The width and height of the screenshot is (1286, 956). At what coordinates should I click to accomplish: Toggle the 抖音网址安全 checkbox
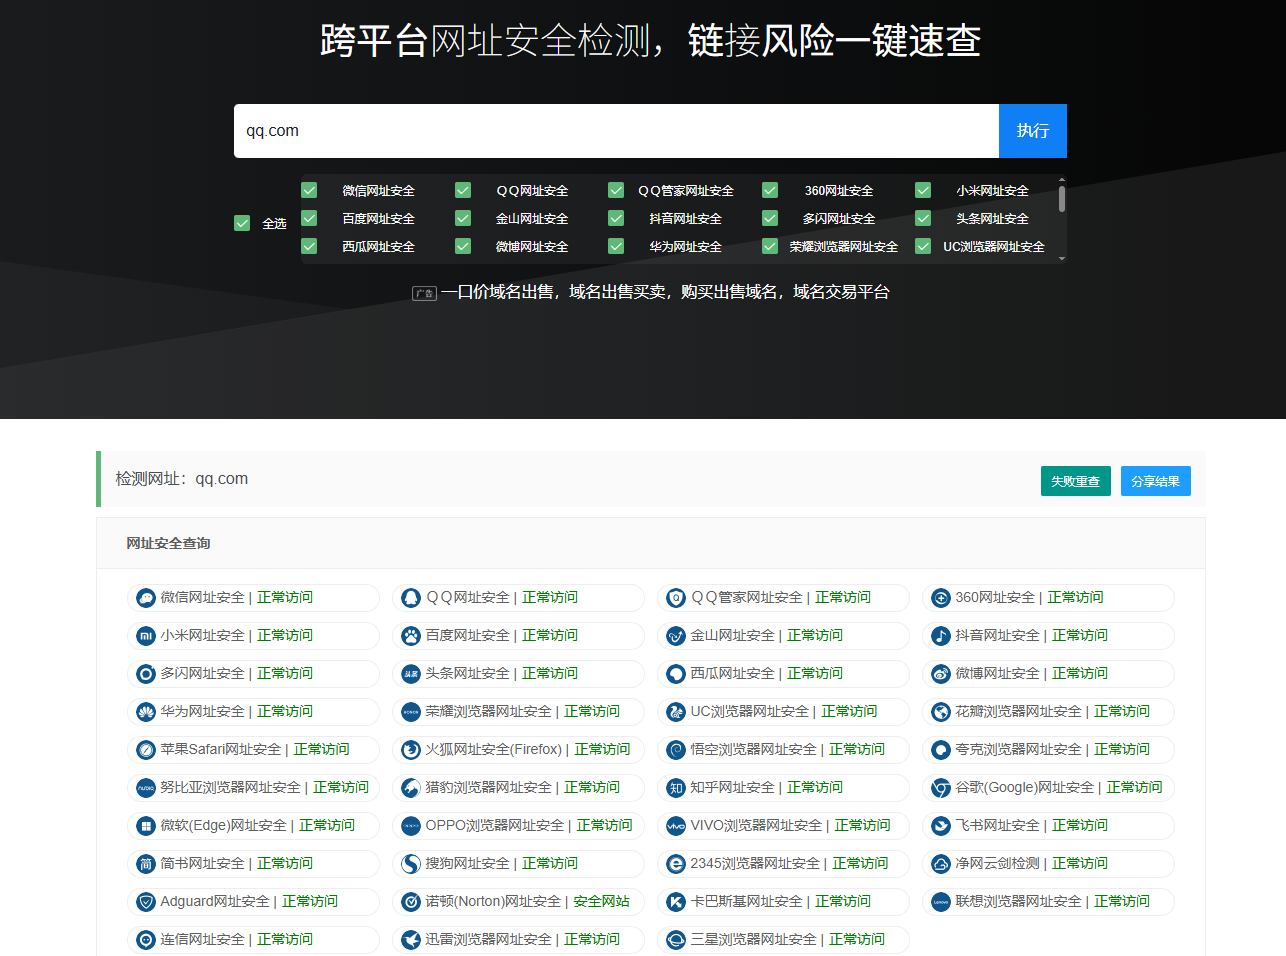[616, 218]
